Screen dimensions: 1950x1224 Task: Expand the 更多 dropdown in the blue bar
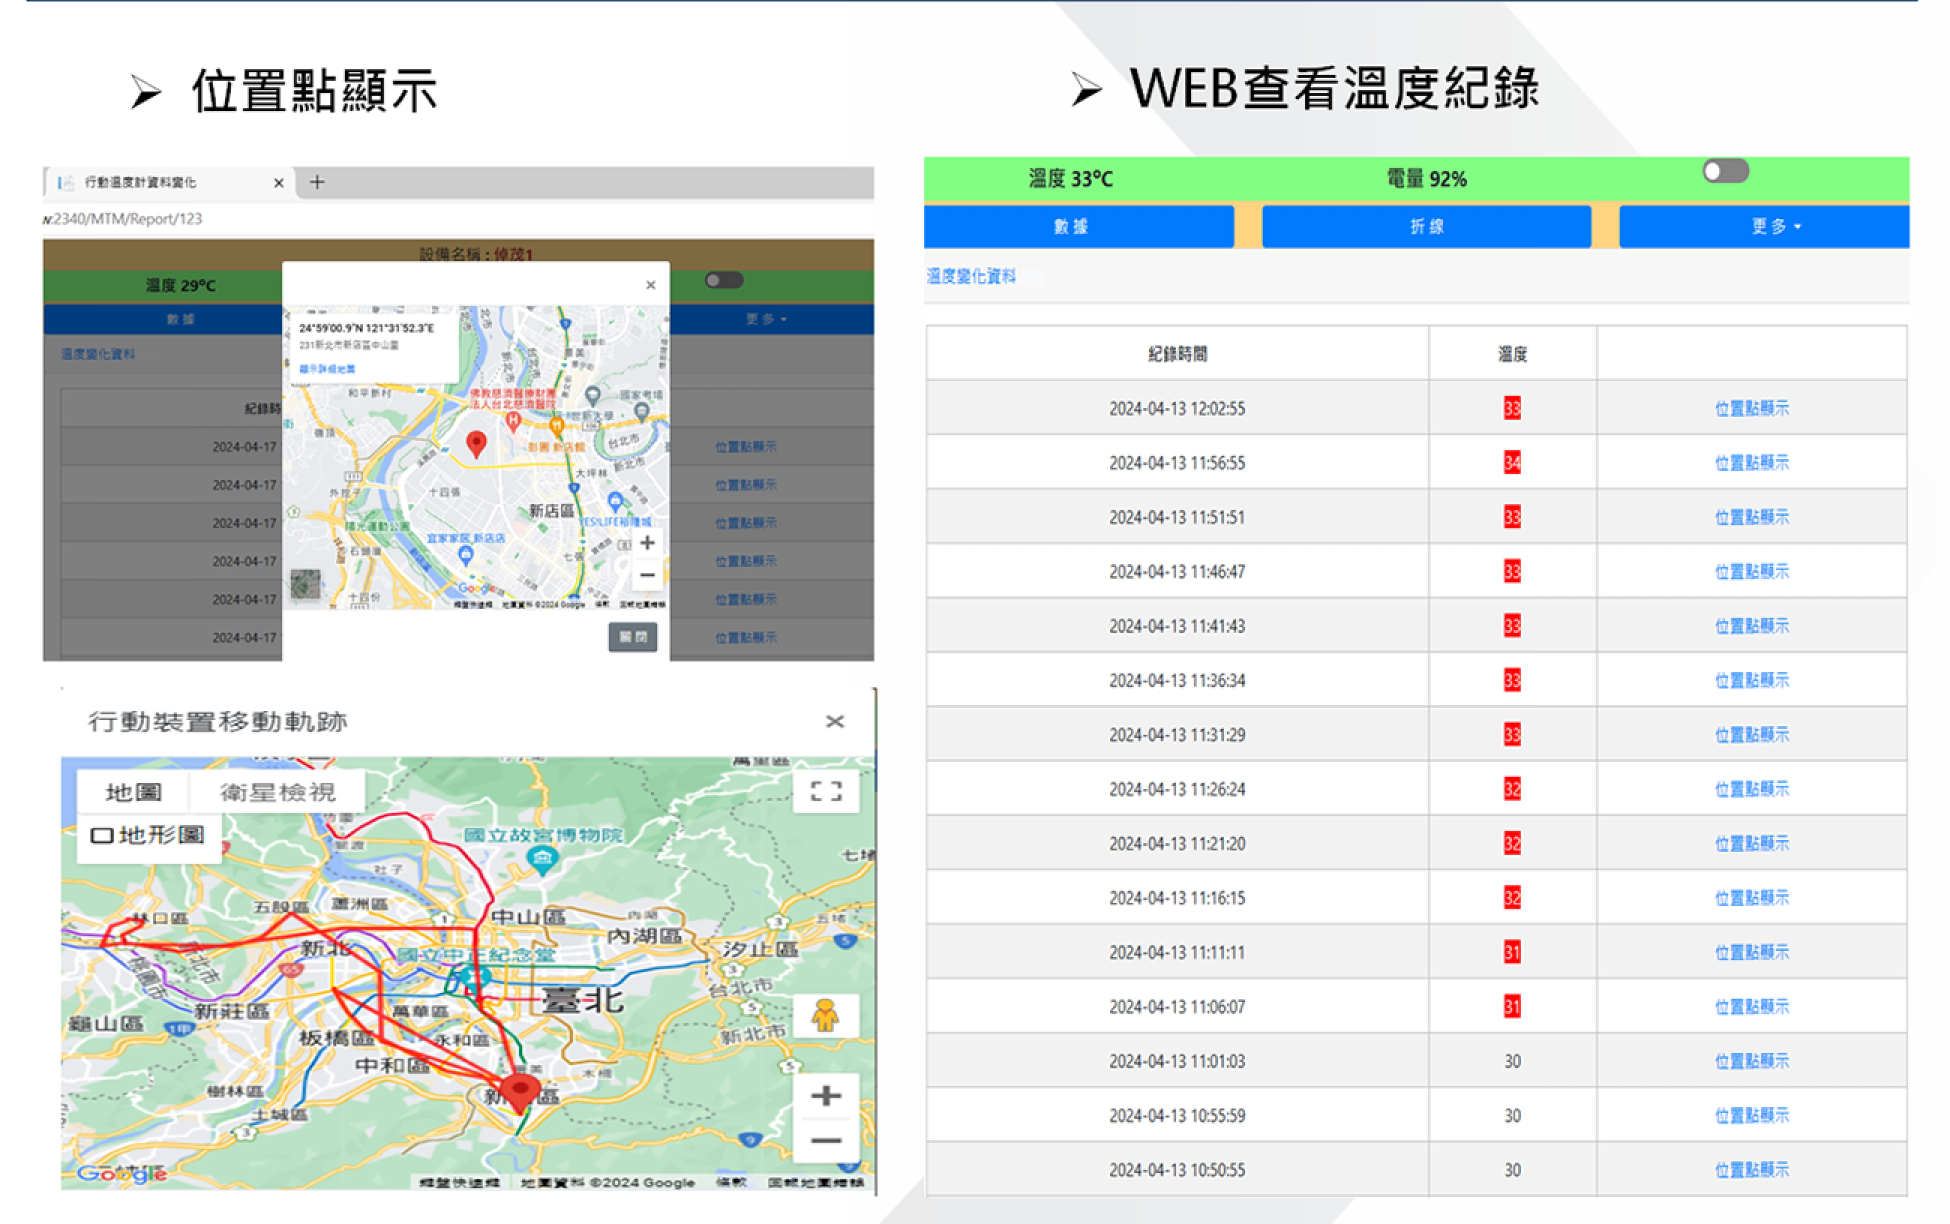click(x=1774, y=227)
